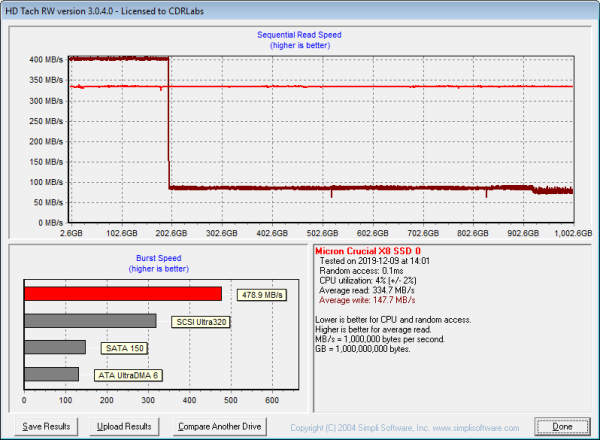Image resolution: width=600 pixels, height=440 pixels.
Task: Close the results with the Done button
Action: click(562, 426)
